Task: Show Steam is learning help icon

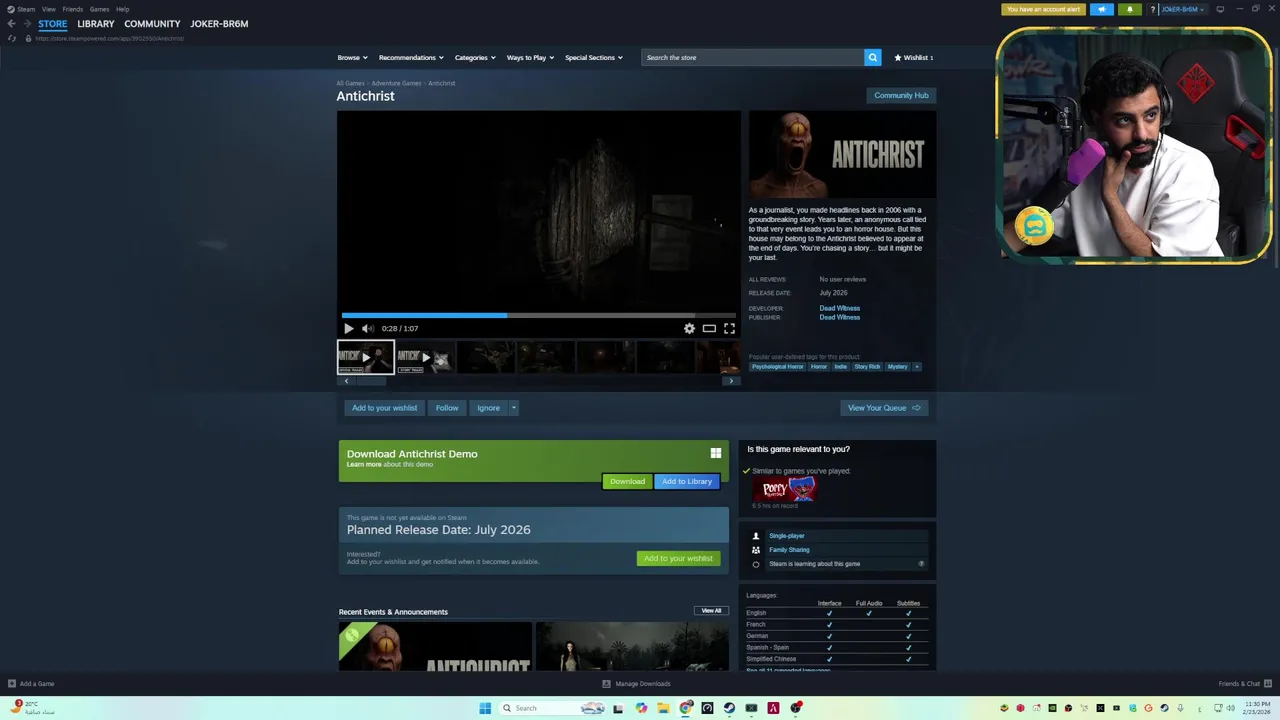Action: (x=922, y=564)
